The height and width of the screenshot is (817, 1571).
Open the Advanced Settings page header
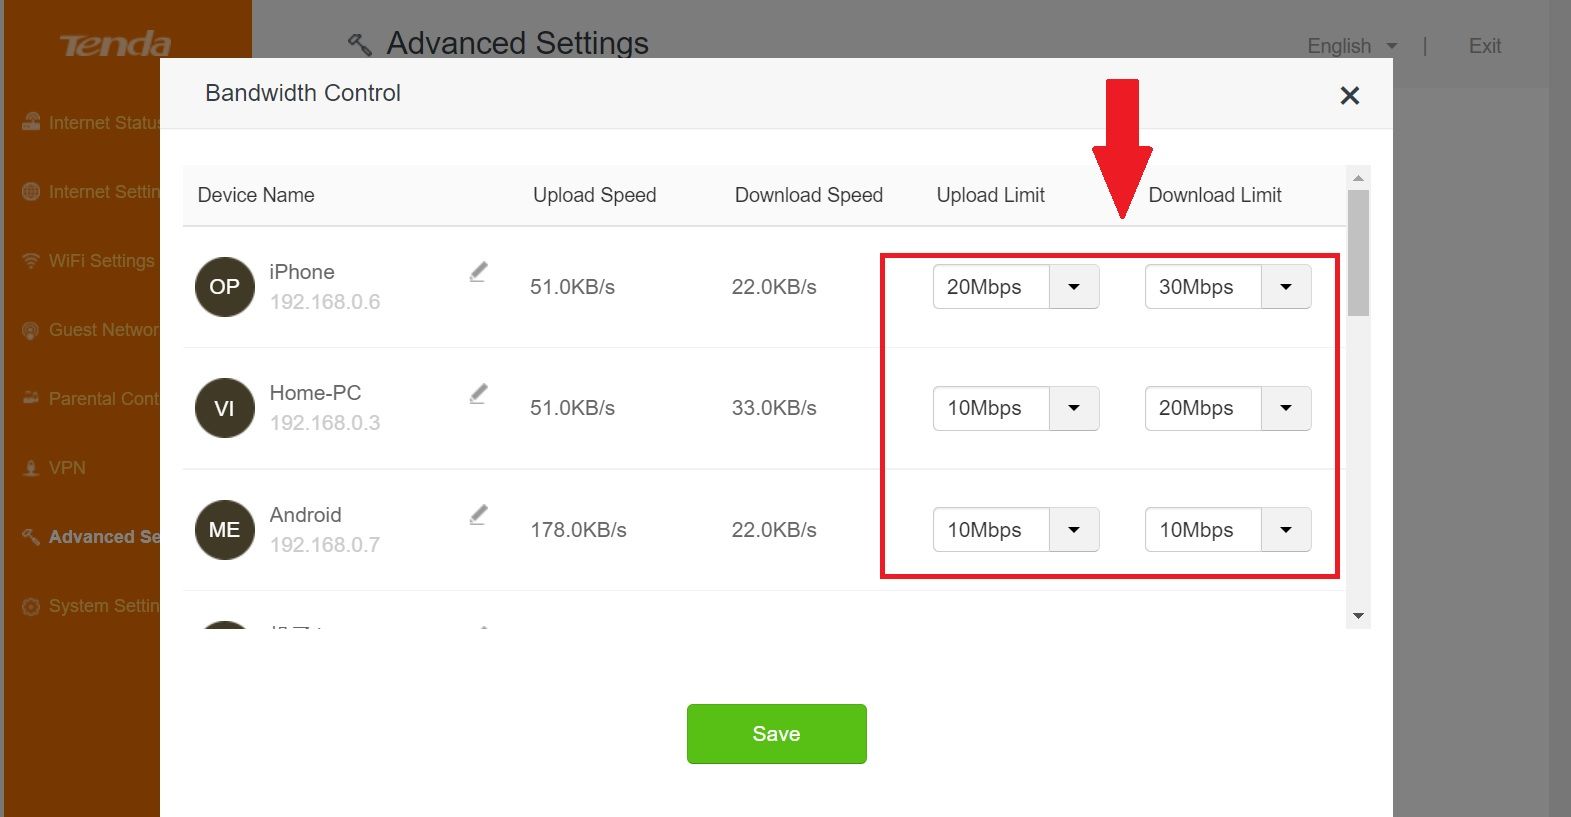click(x=518, y=43)
